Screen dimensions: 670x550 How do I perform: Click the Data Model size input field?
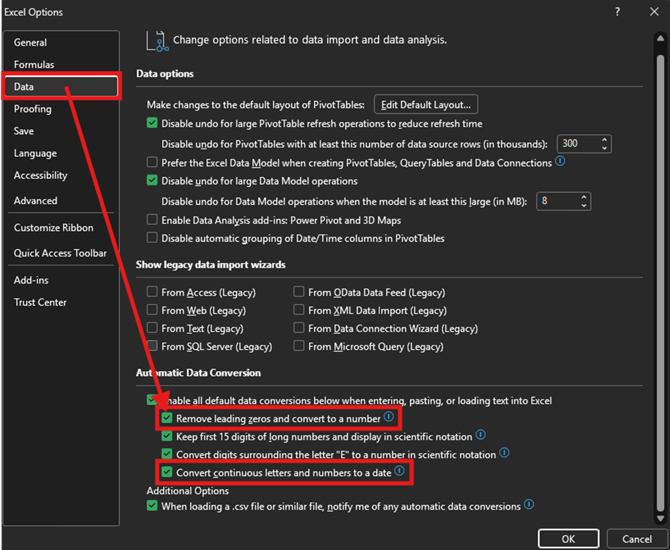(x=555, y=201)
